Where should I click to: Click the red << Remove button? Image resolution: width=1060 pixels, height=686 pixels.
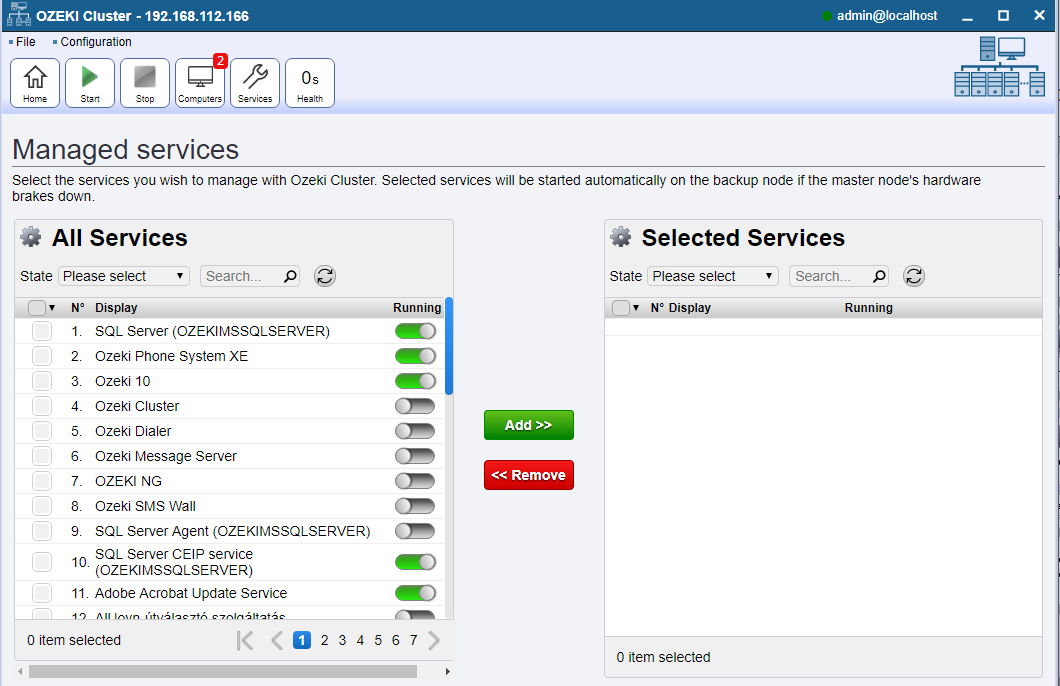coord(529,475)
